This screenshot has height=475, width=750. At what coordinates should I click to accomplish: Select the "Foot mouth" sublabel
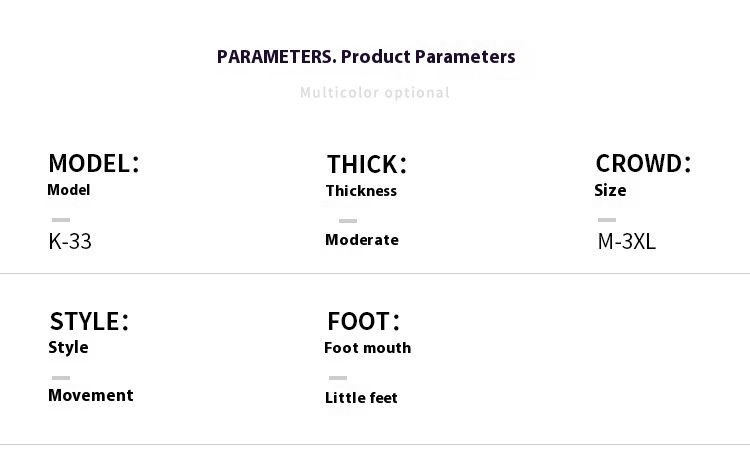368,348
